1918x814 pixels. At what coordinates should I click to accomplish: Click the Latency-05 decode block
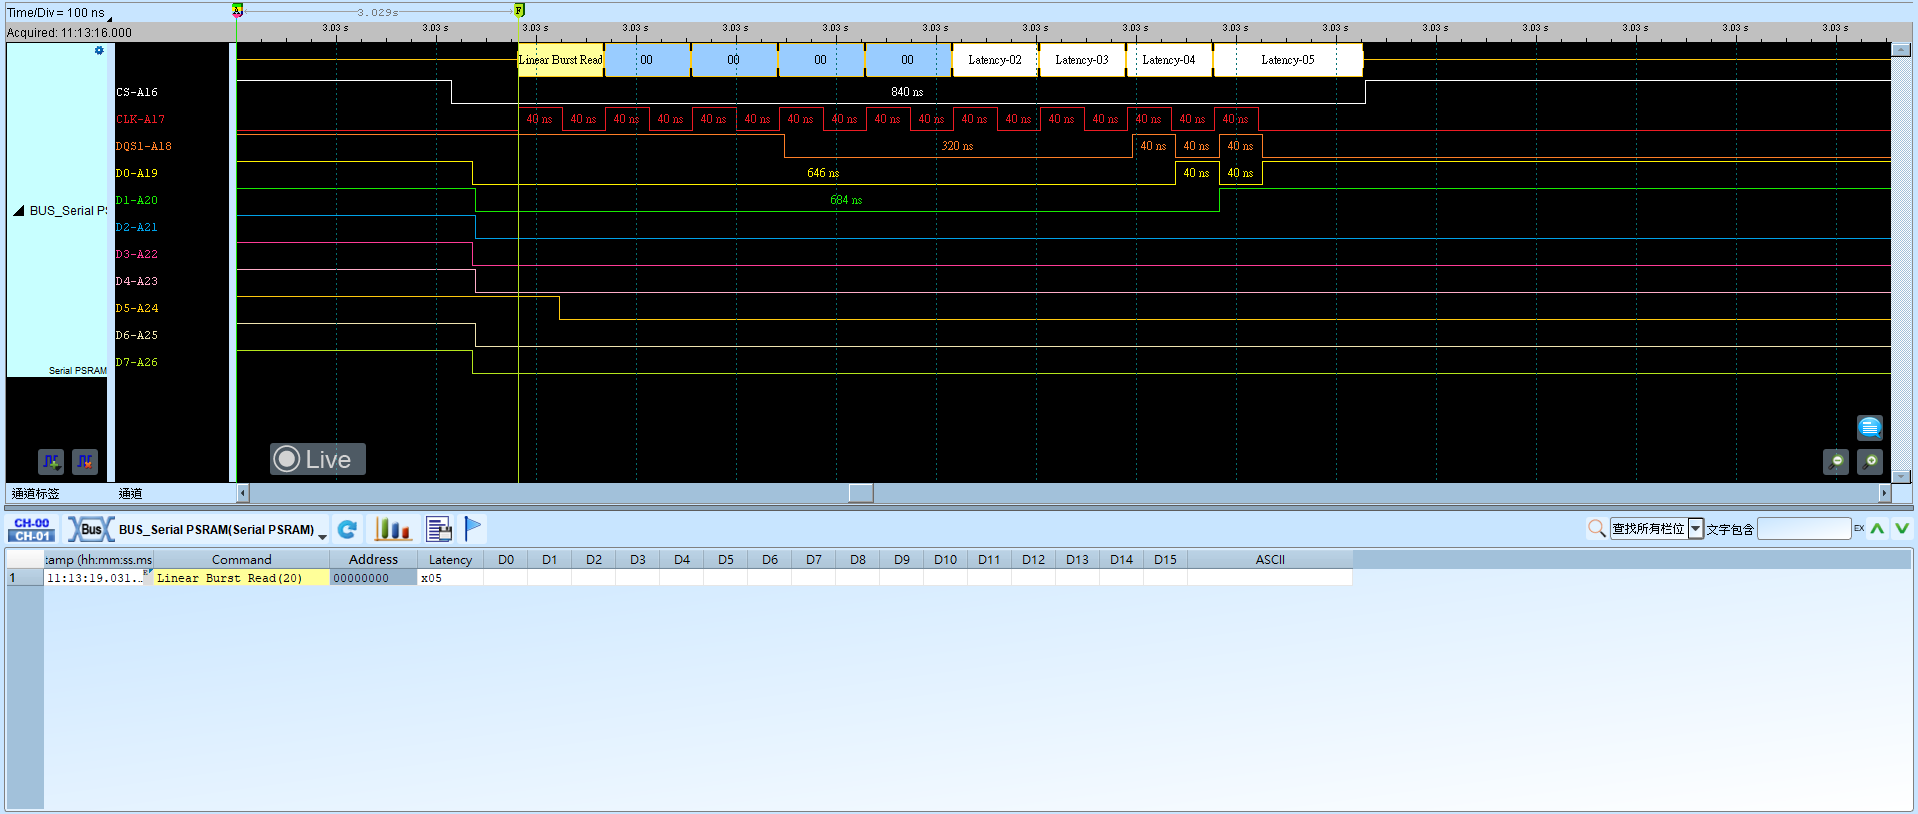click(x=1288, y=60)
